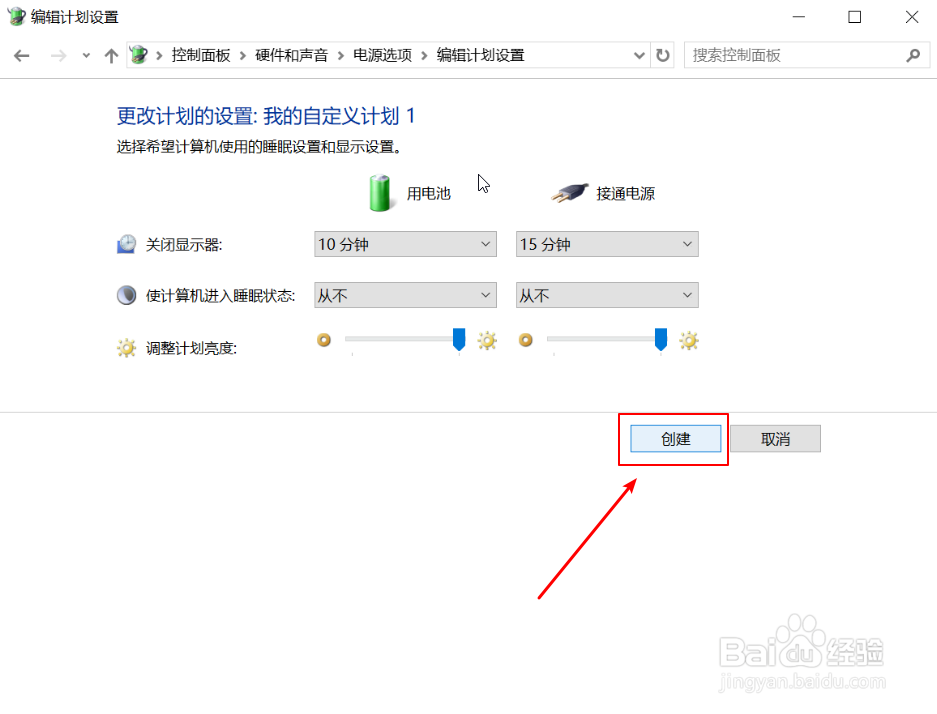Click the display icon next to 关闭显示器
Screen dimensions: 937x714
126,242
